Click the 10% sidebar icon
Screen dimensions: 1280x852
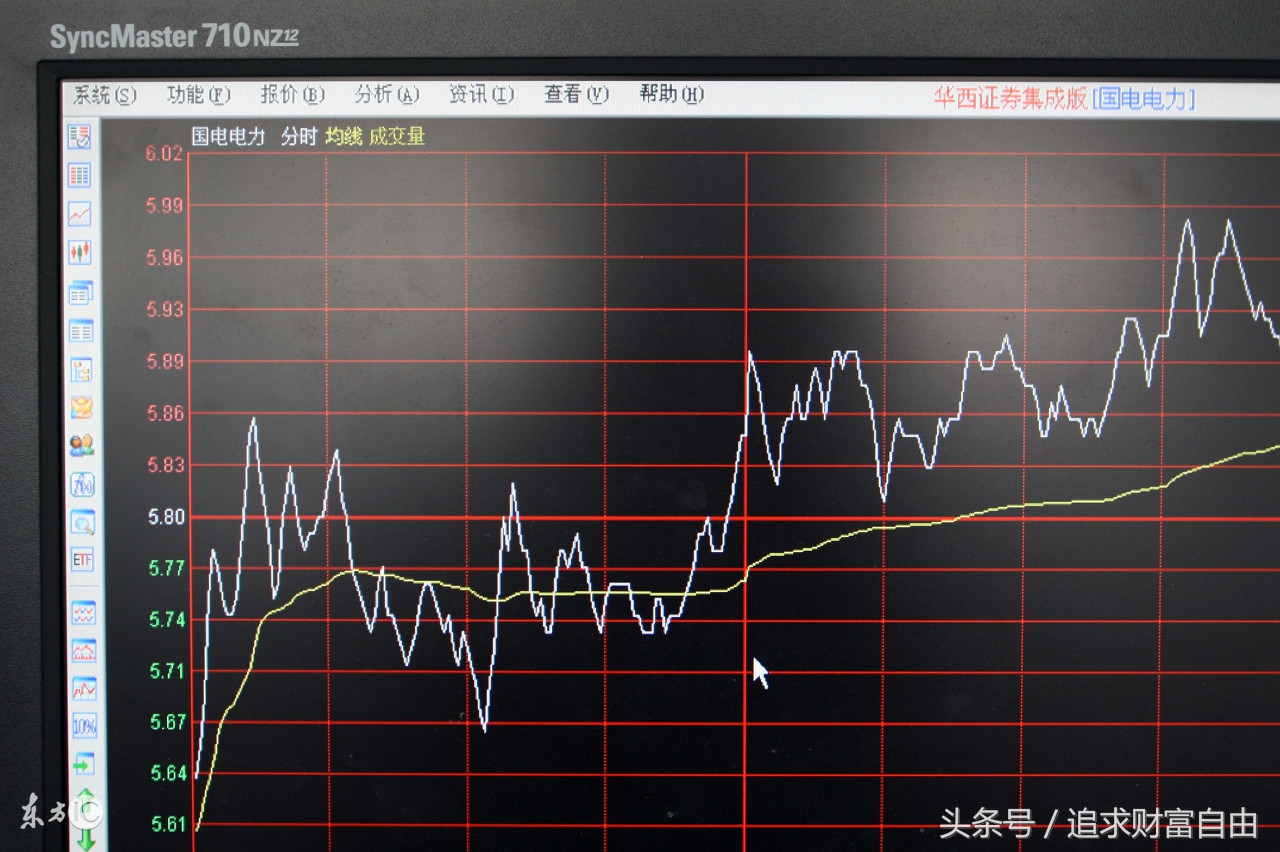point(84,726)
